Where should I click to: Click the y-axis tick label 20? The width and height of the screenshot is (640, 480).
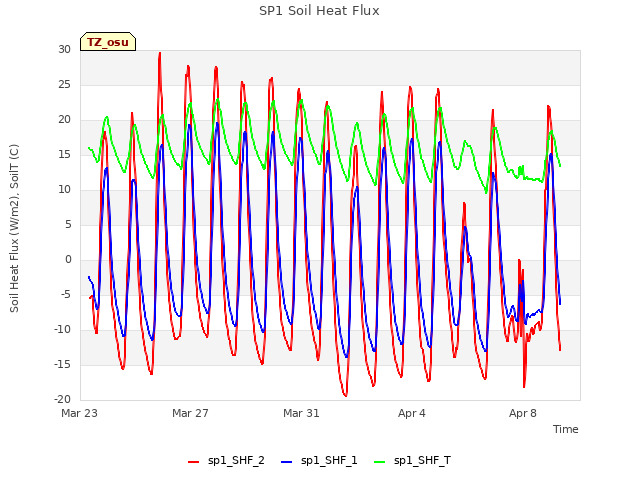coord(64,120)
